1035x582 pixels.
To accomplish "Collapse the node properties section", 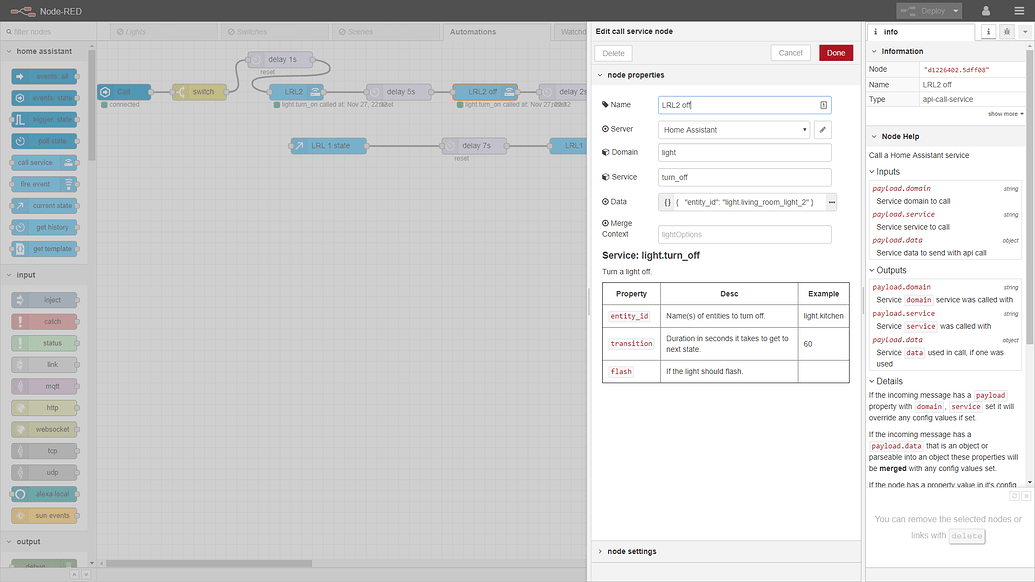I will [635, 75].
